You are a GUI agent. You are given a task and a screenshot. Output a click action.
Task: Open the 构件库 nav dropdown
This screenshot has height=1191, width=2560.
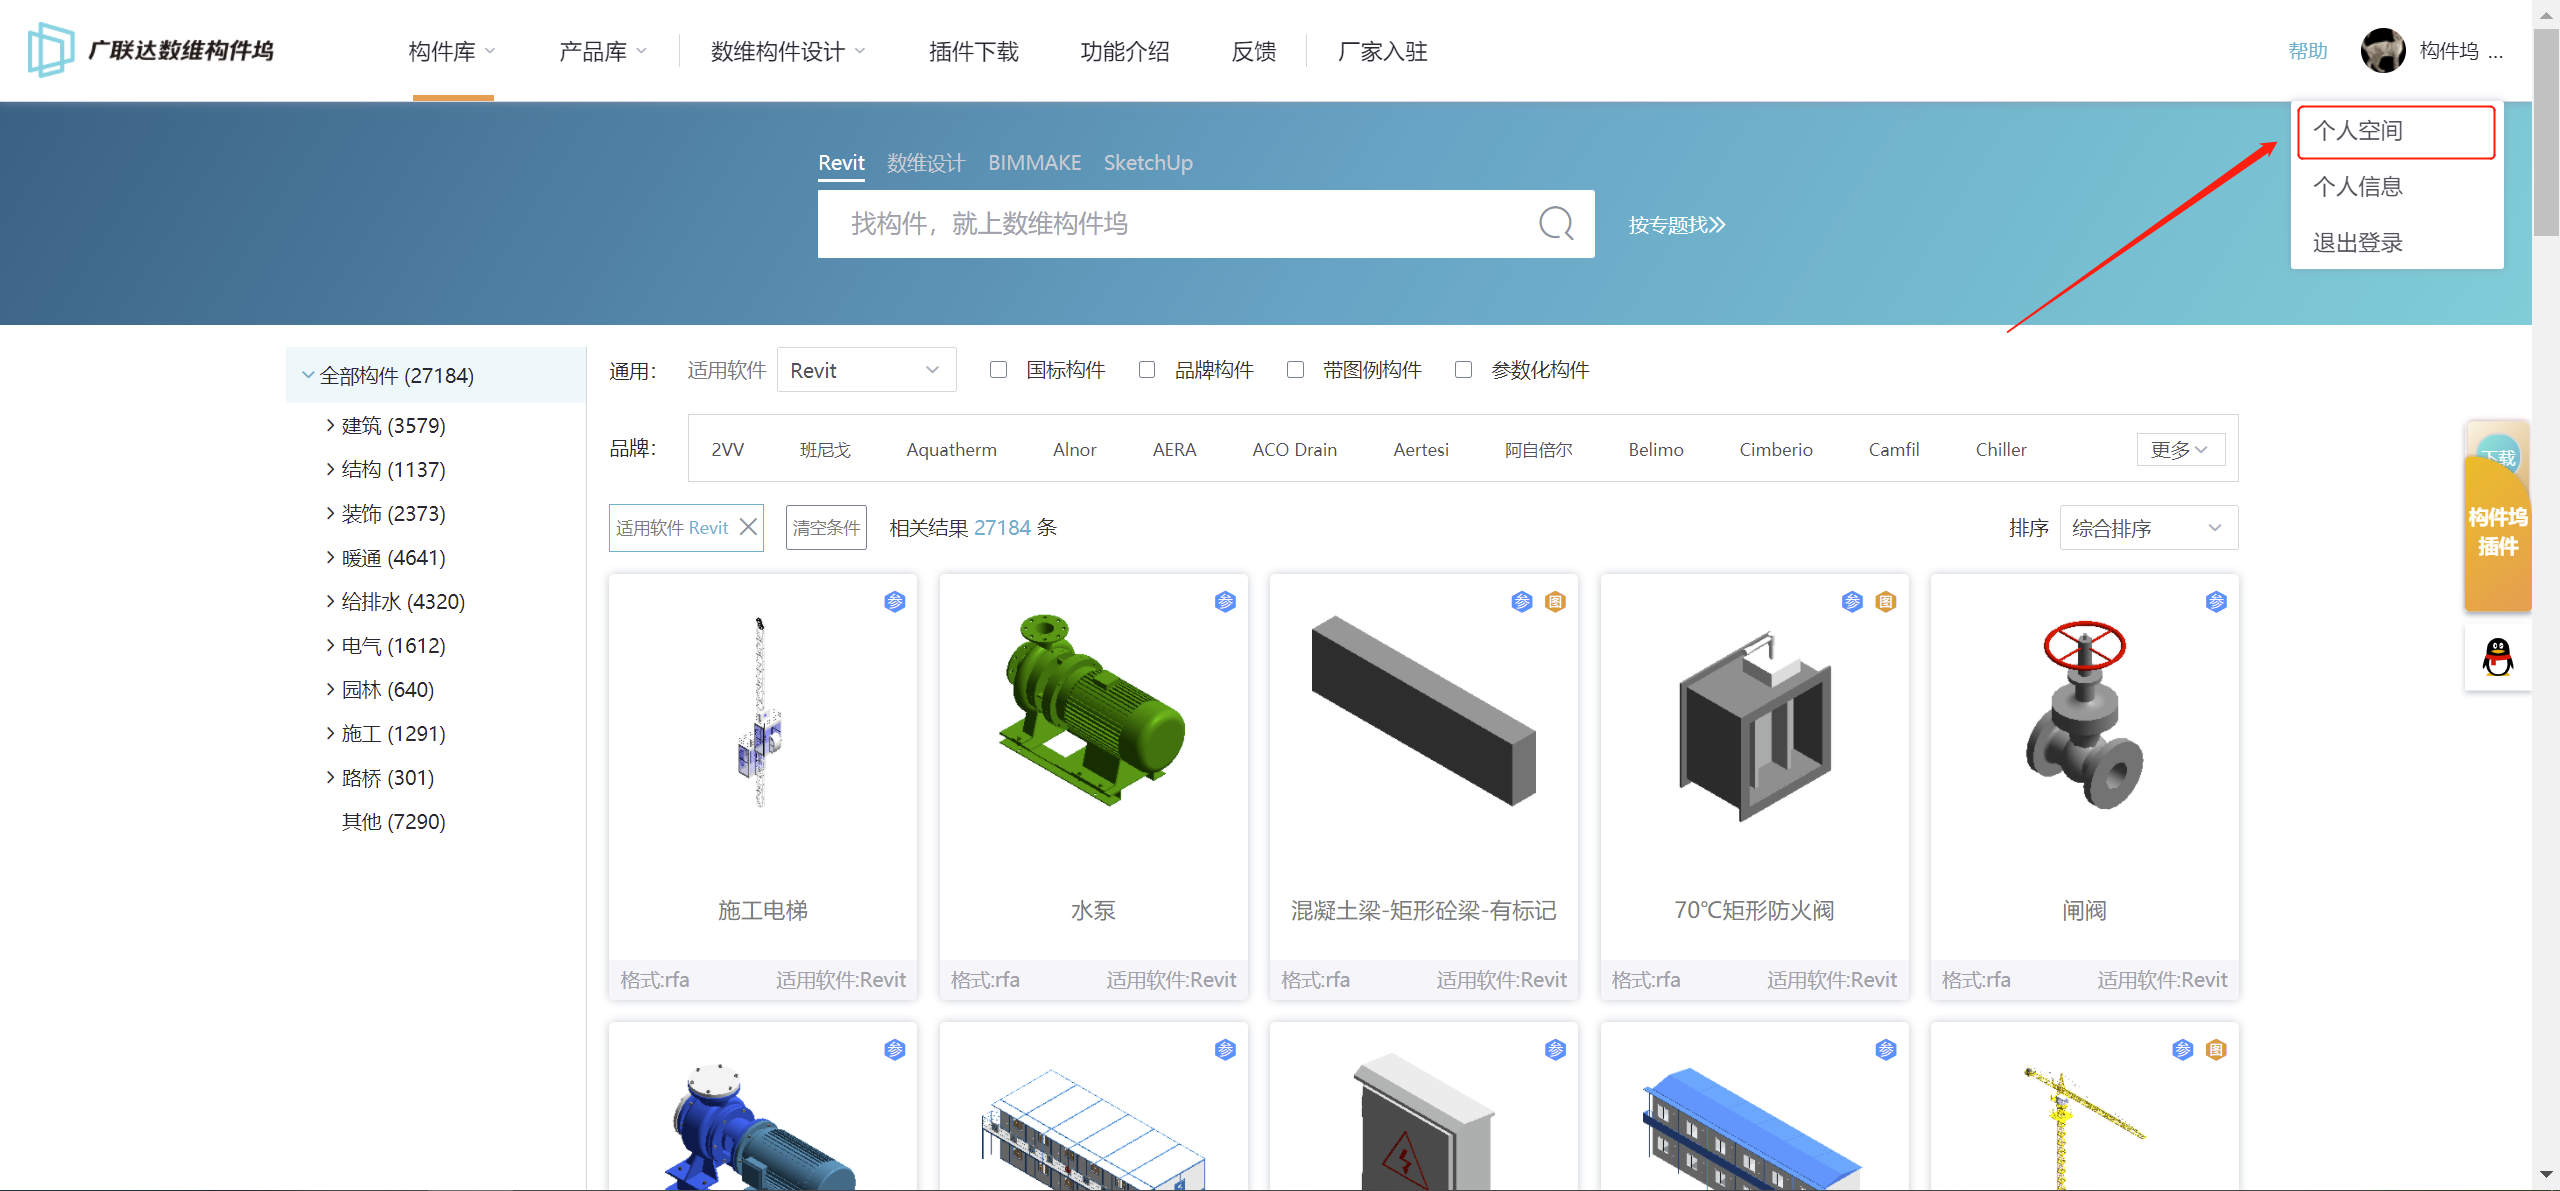(x=452, y=51)
